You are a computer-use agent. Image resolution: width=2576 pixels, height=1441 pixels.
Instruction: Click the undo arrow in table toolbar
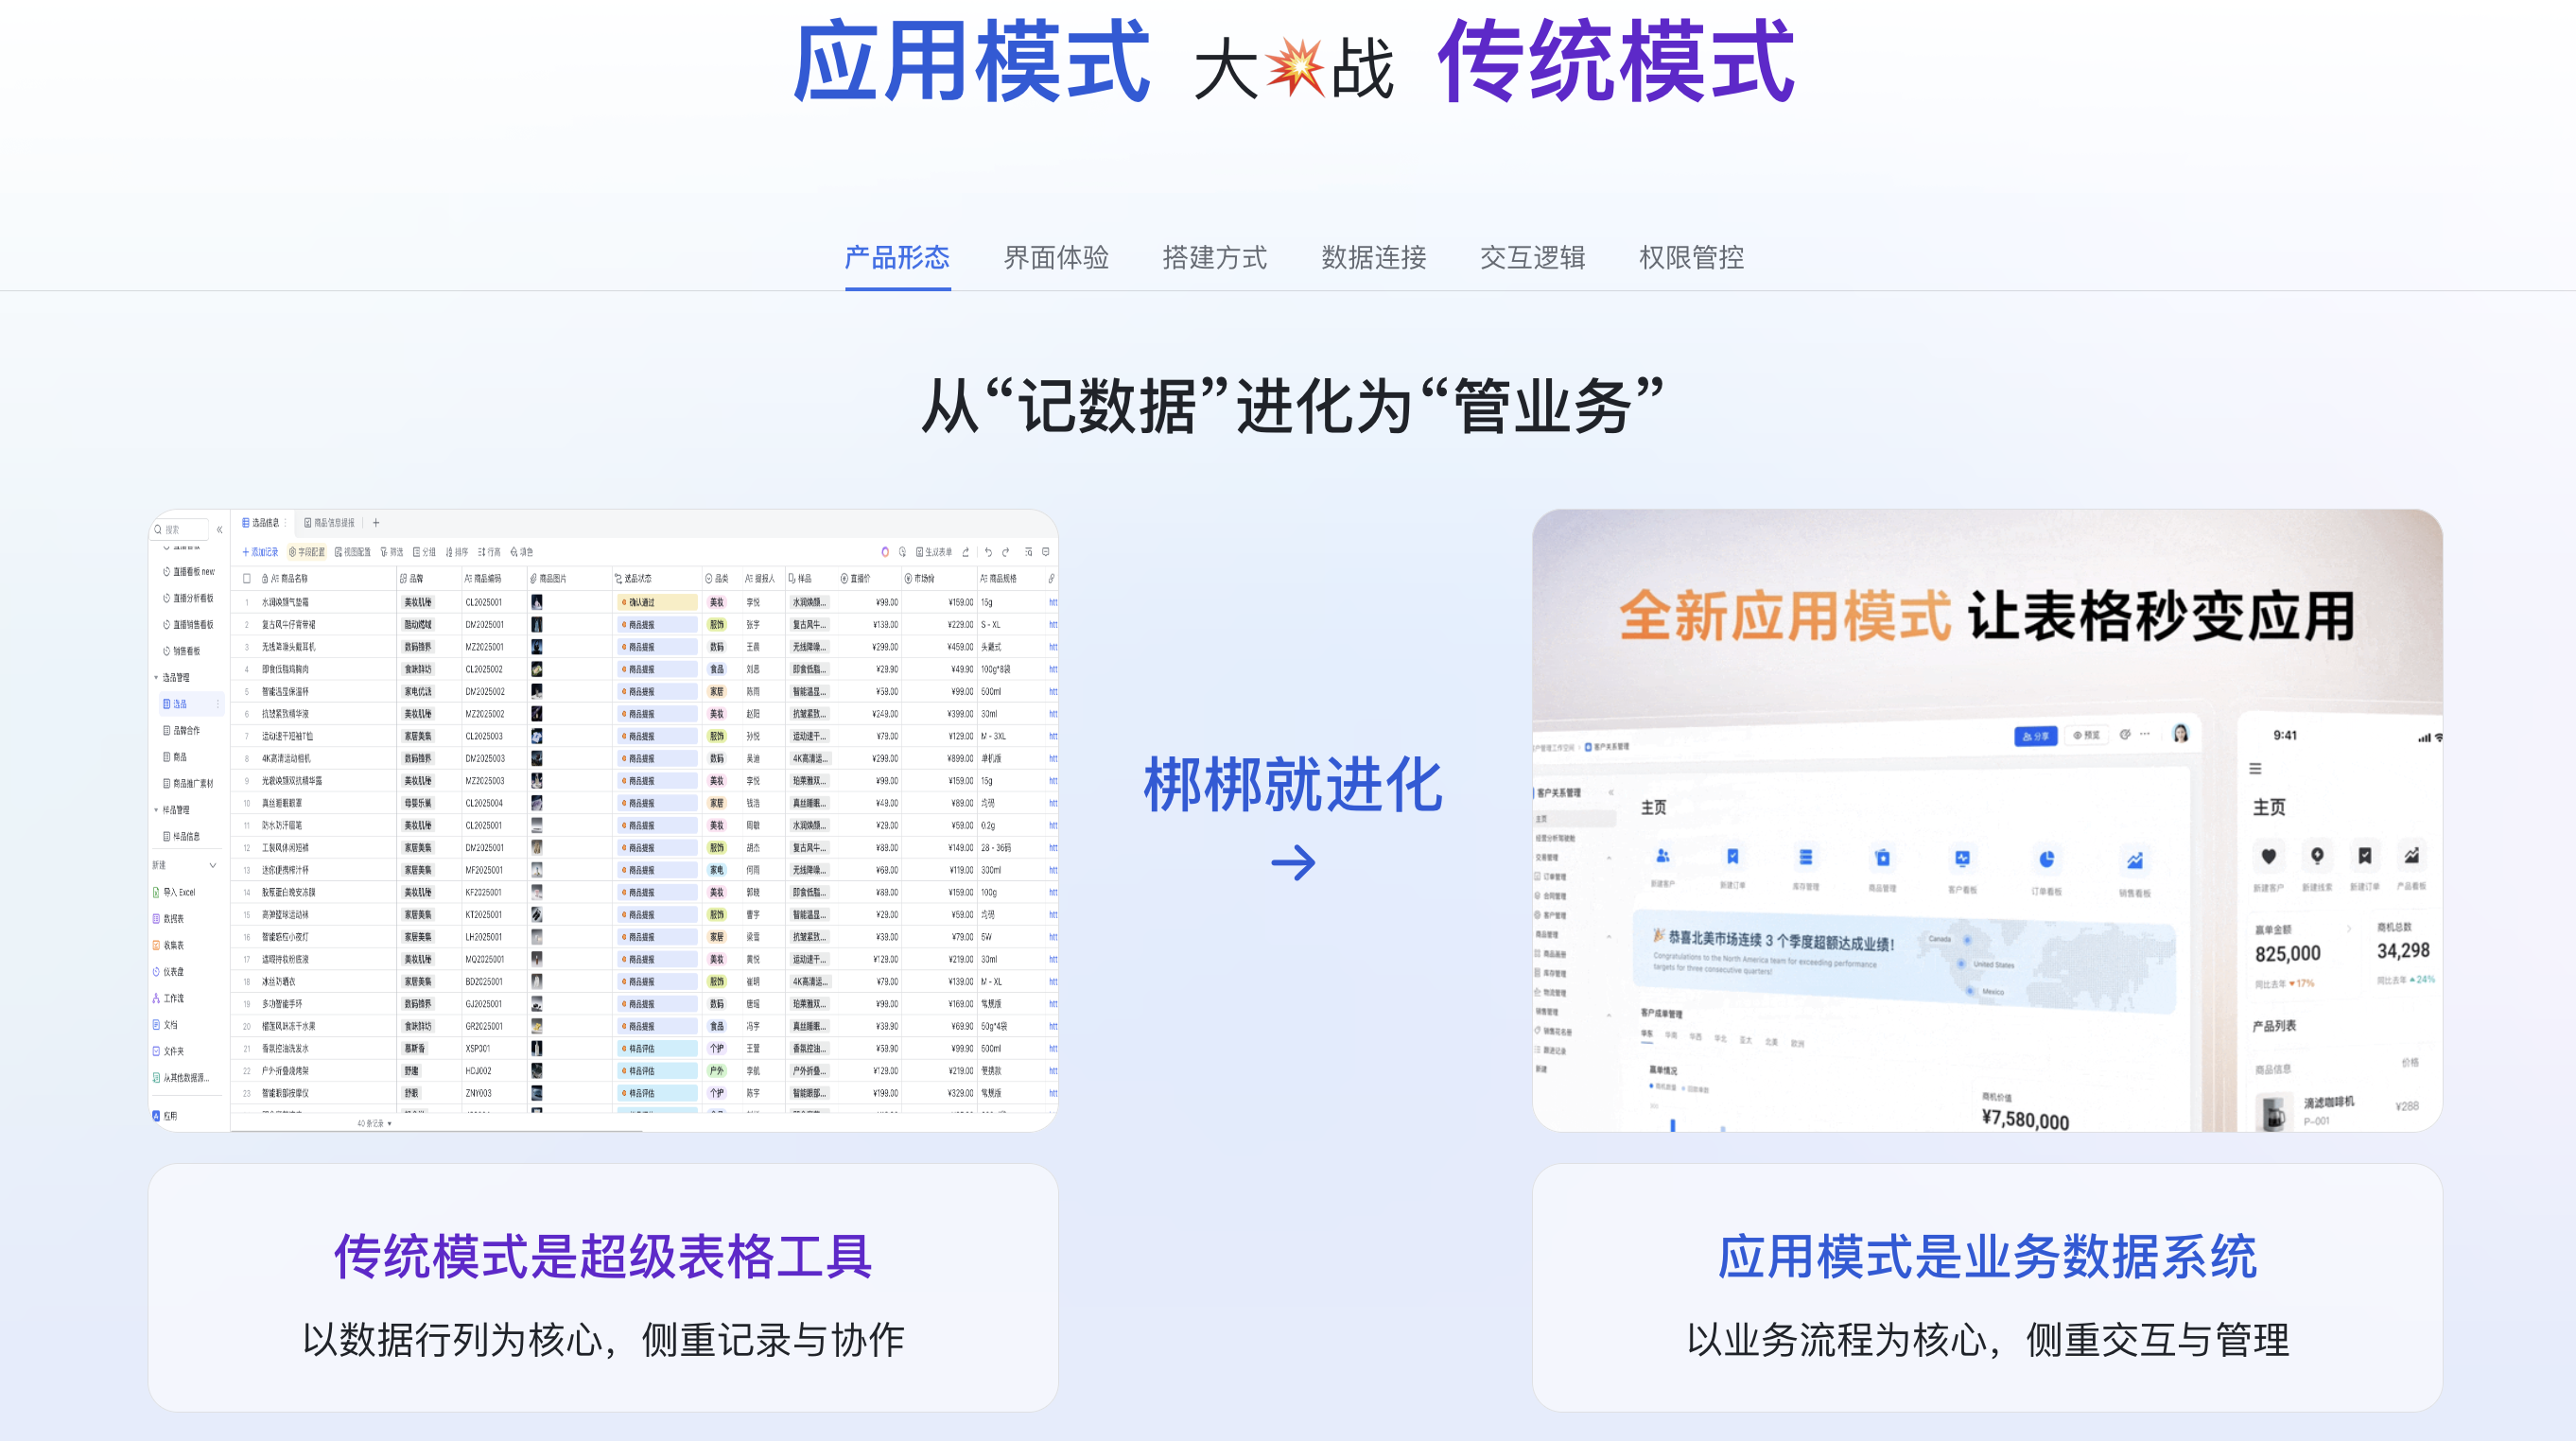(988, 552)
